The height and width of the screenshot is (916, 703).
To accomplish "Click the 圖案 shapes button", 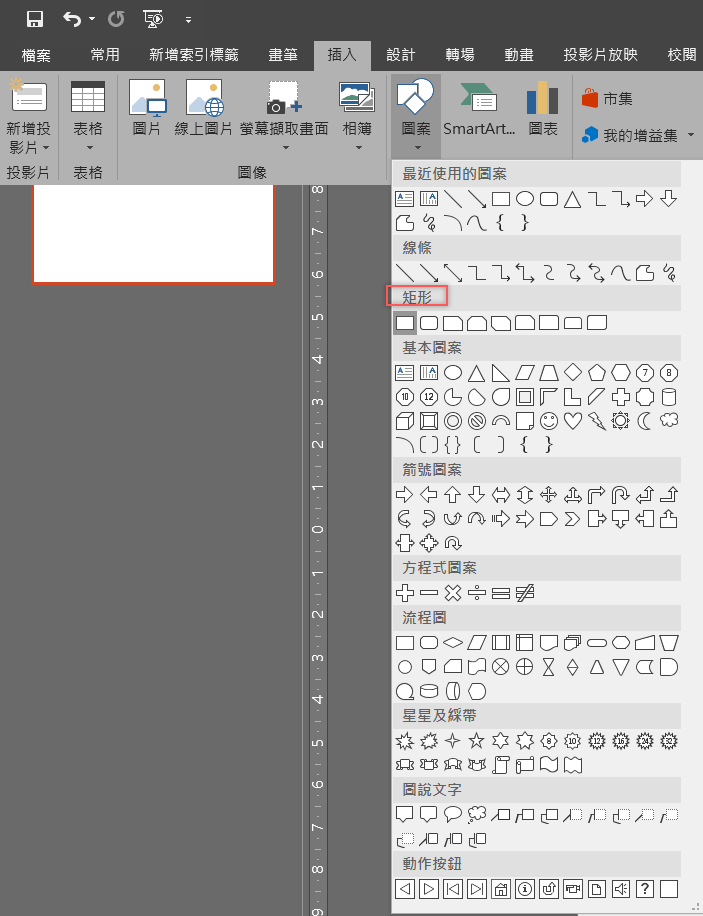I will (416, 116).
